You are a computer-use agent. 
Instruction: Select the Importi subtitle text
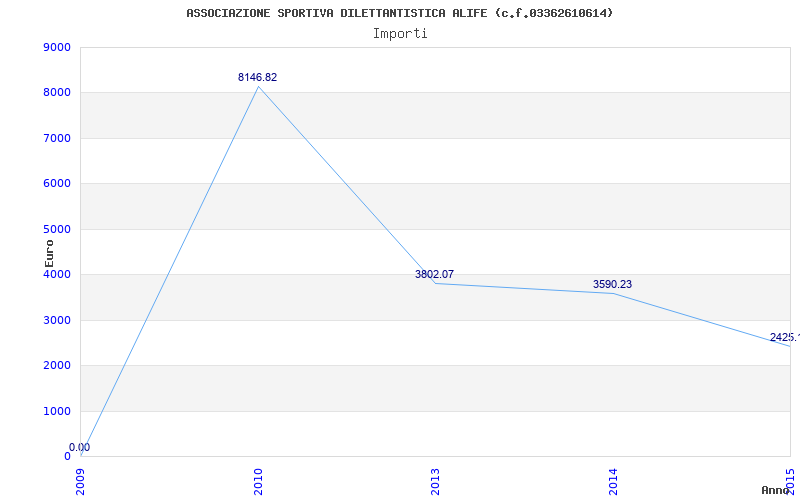point(400,34)
